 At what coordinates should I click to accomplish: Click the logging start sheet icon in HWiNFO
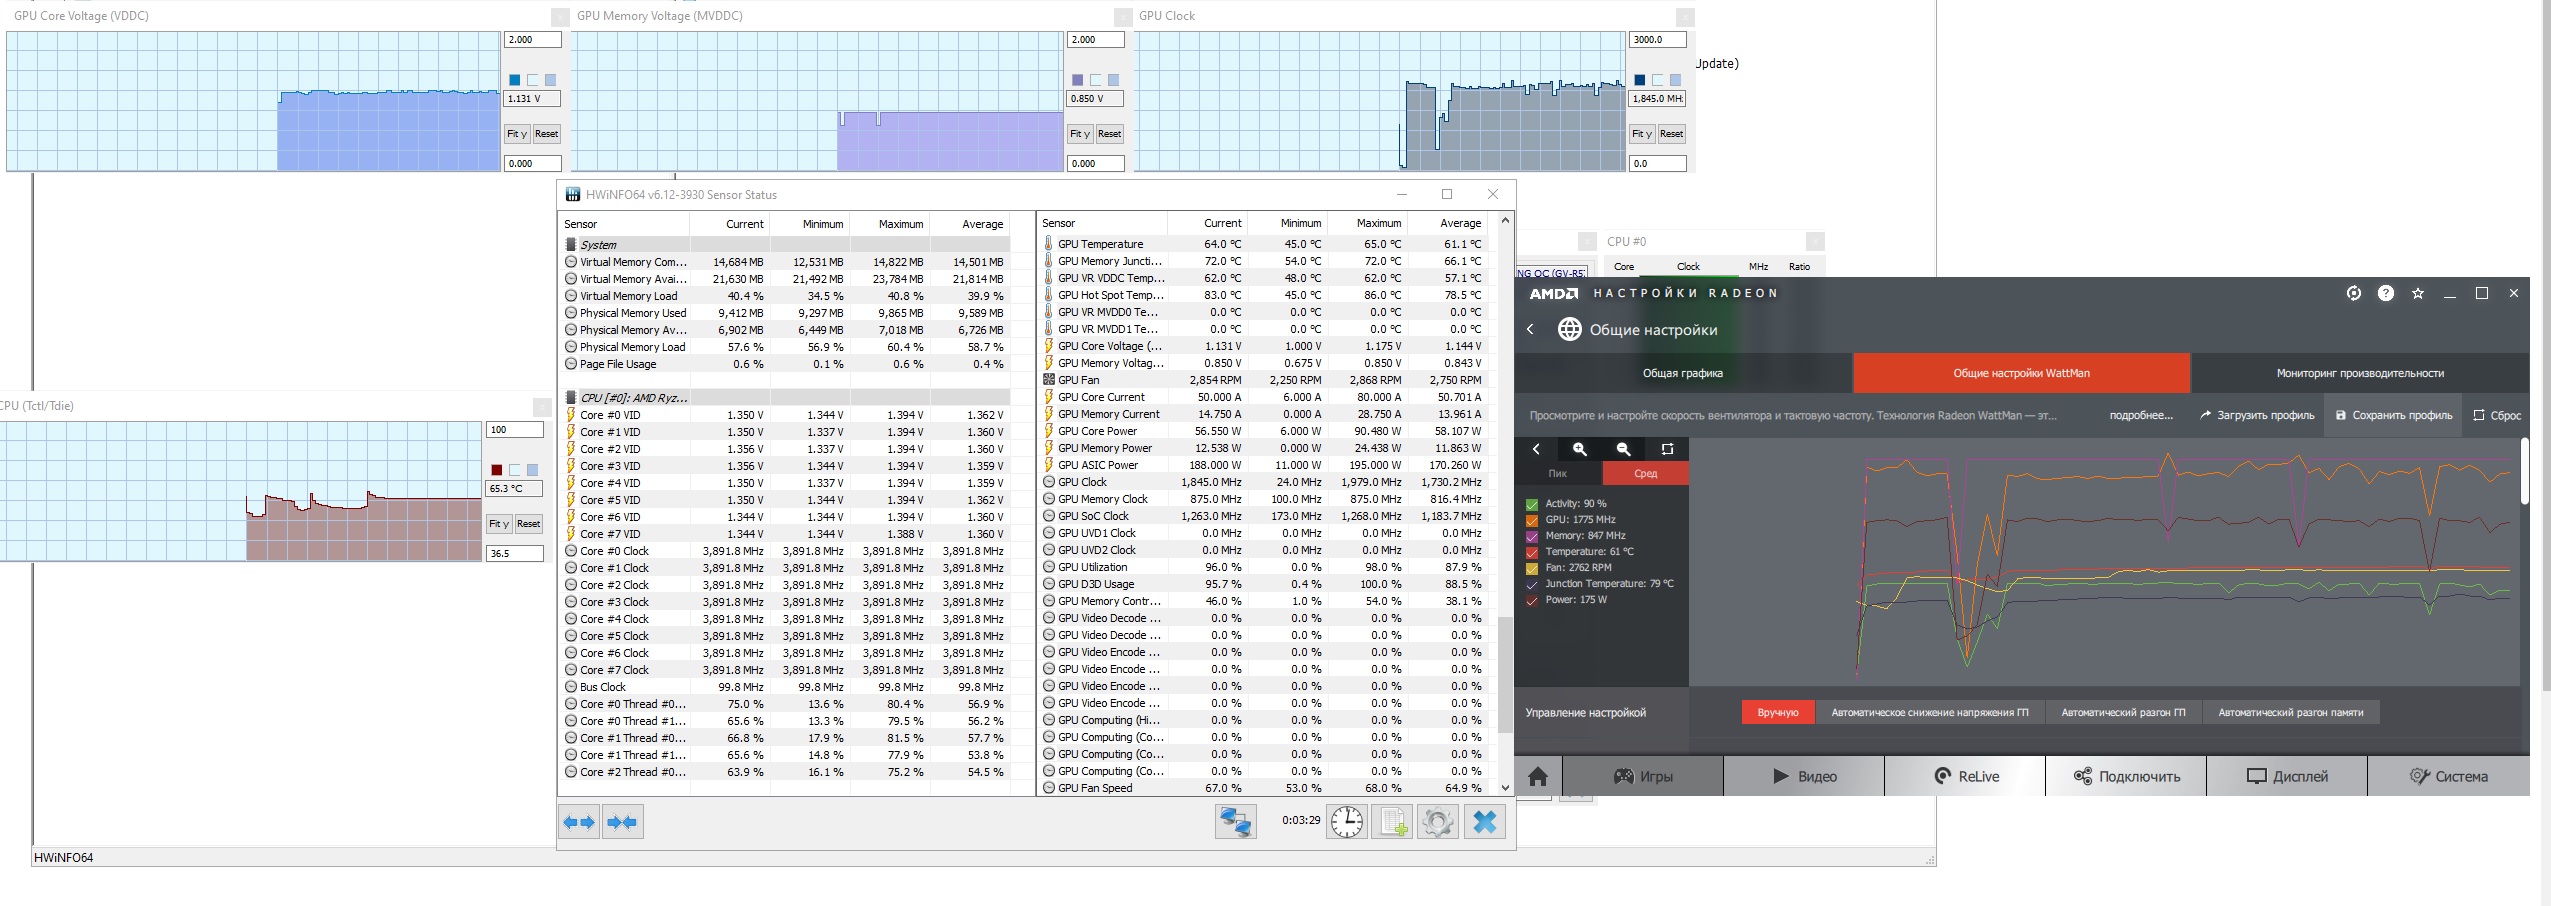1392,822
